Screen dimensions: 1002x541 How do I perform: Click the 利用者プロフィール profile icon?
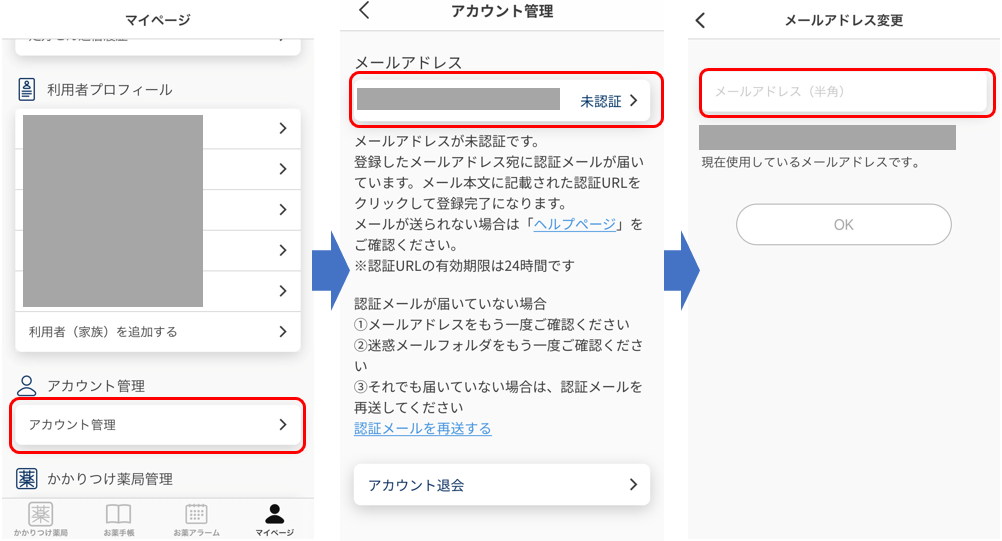26,89
